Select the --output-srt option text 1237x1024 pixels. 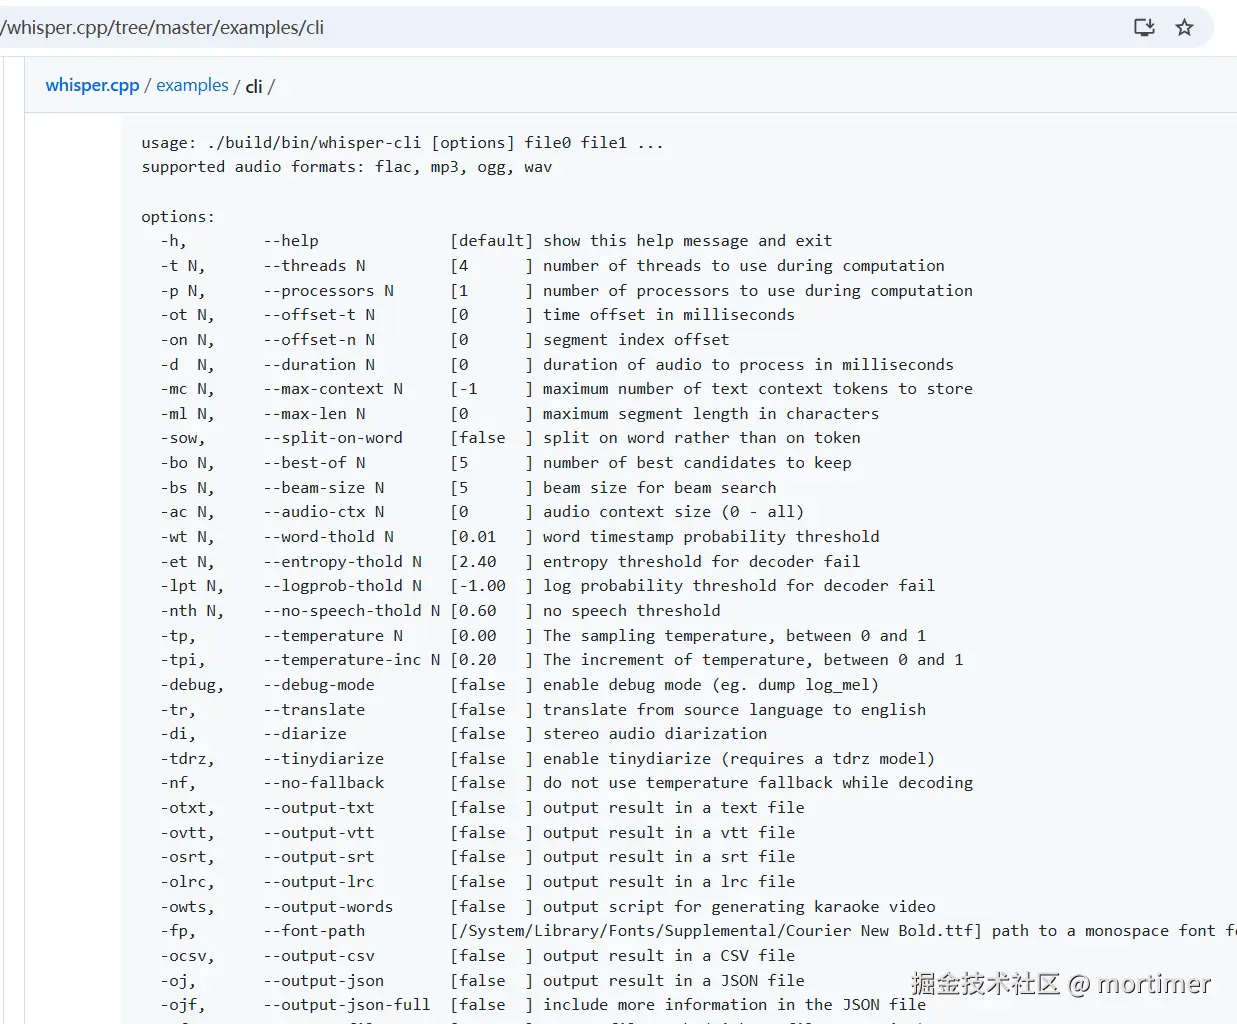319,857
